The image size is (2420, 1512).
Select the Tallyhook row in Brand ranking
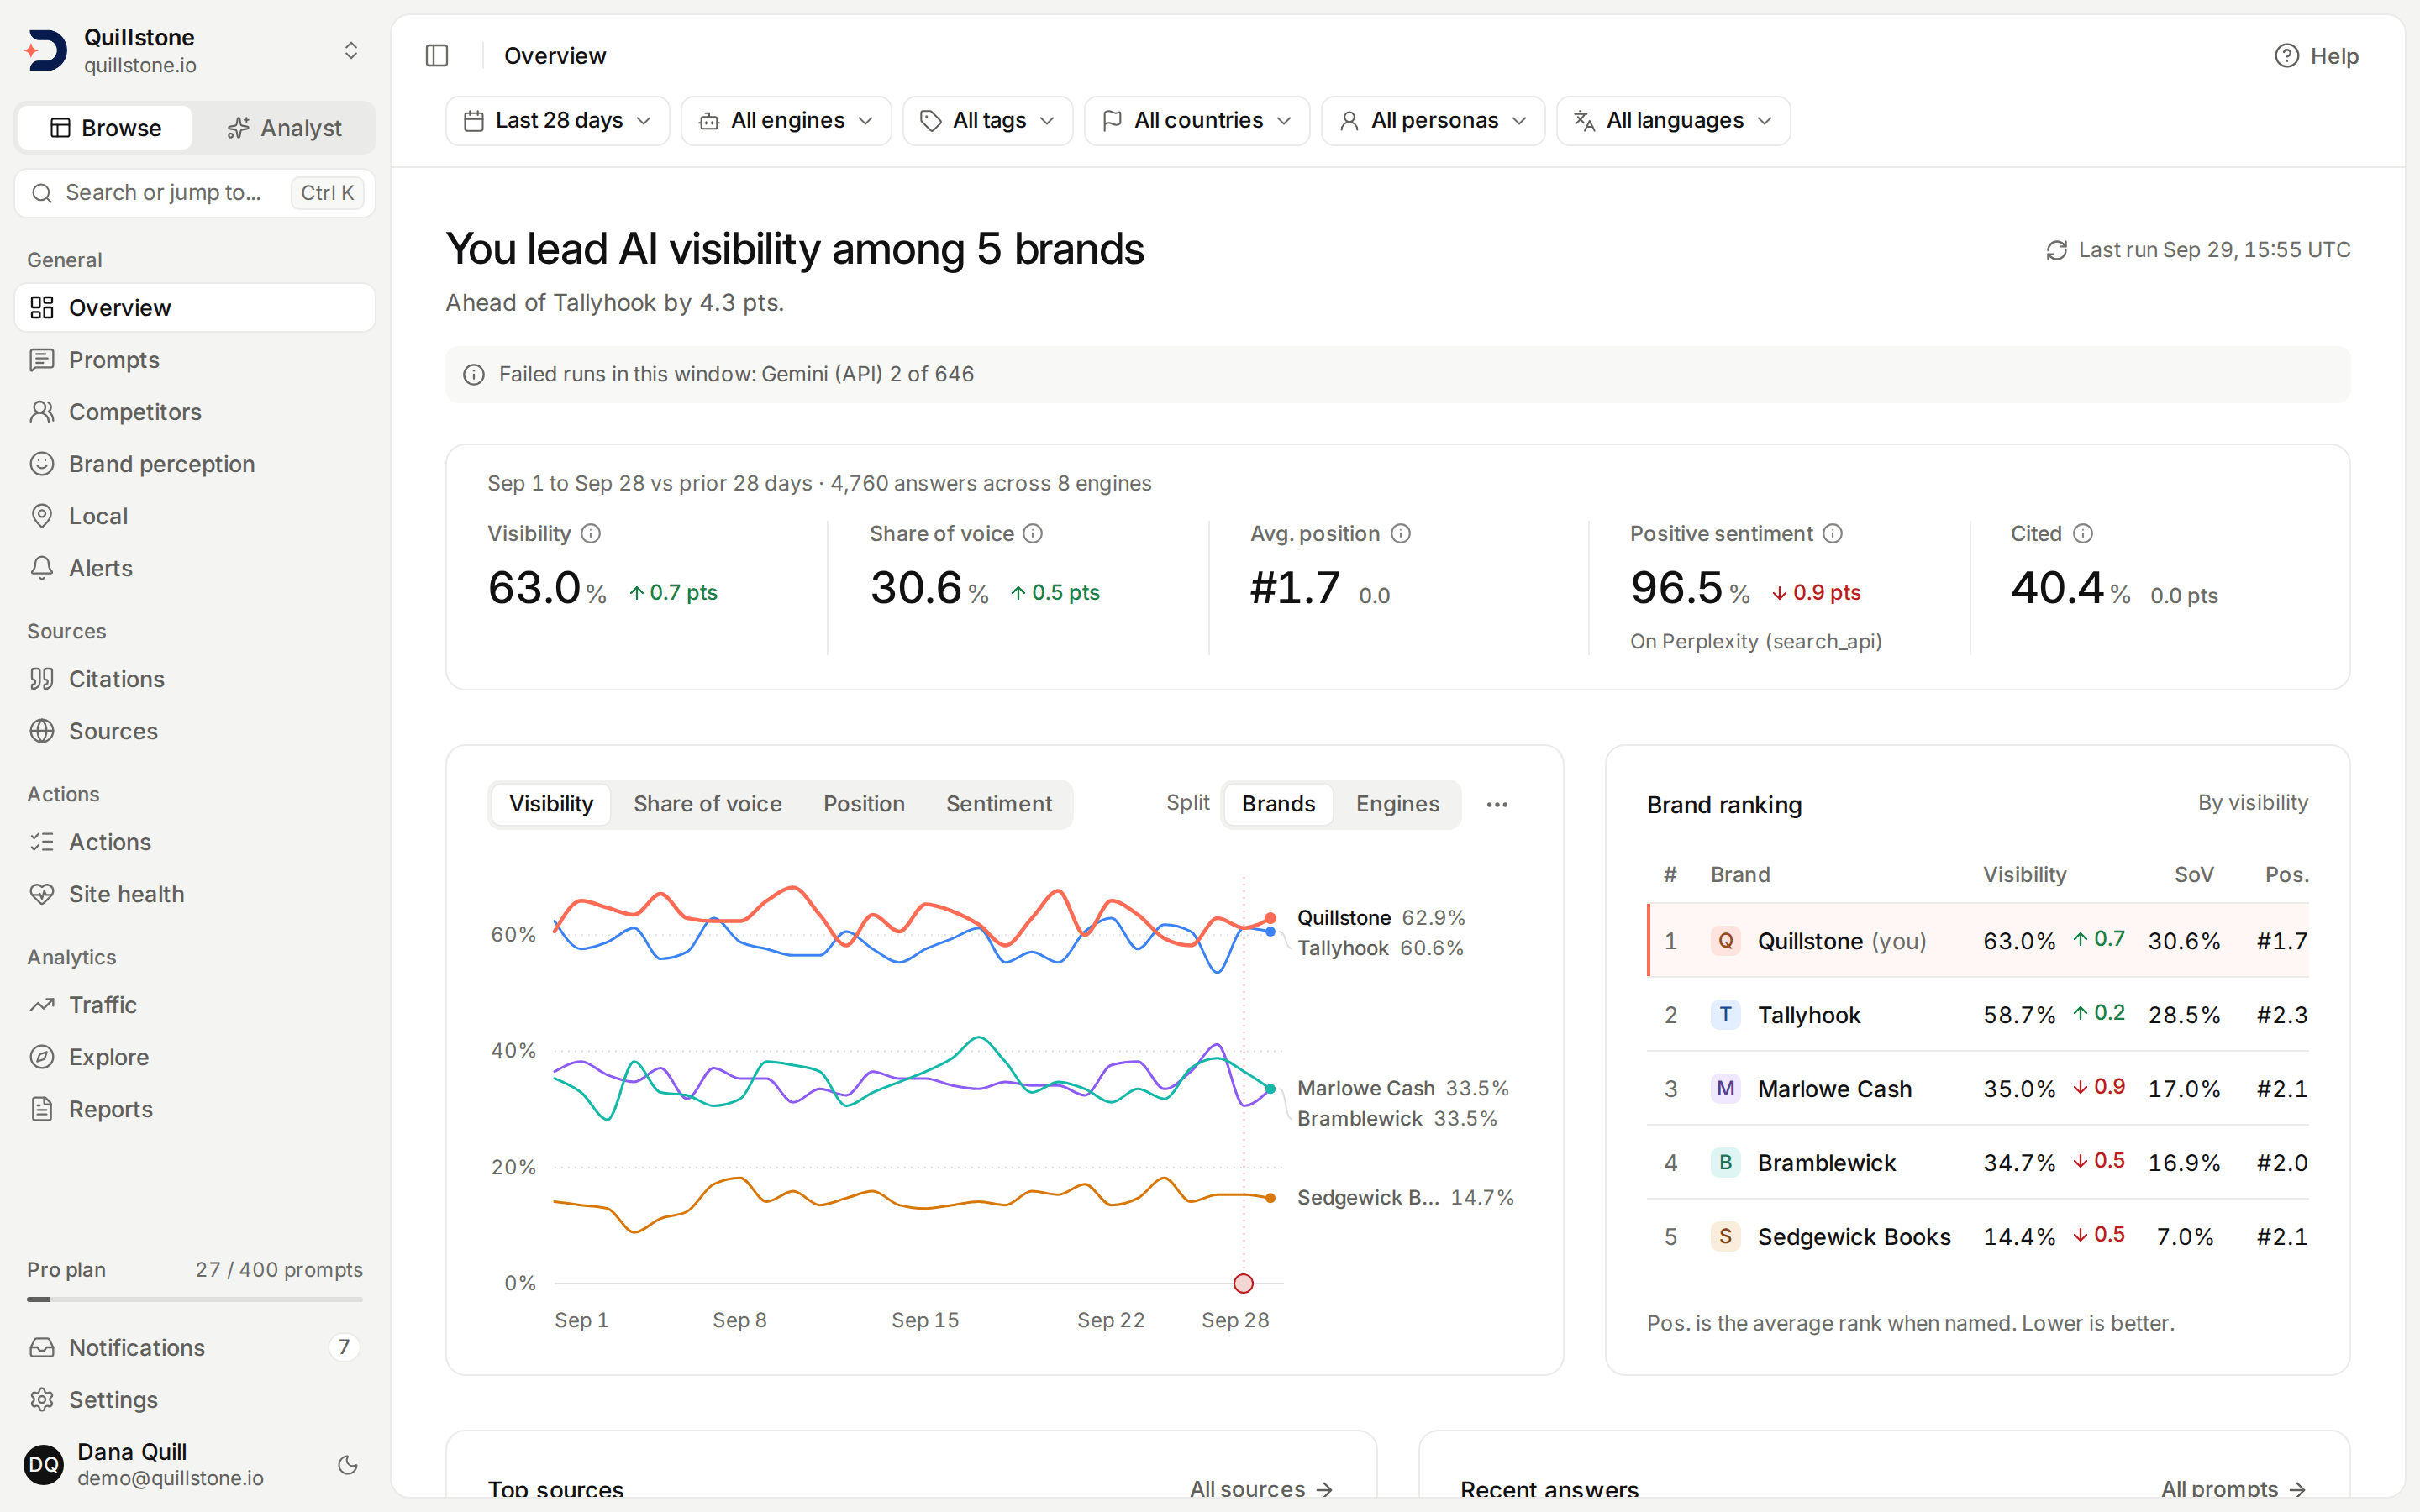(x=1977, y=1015)
